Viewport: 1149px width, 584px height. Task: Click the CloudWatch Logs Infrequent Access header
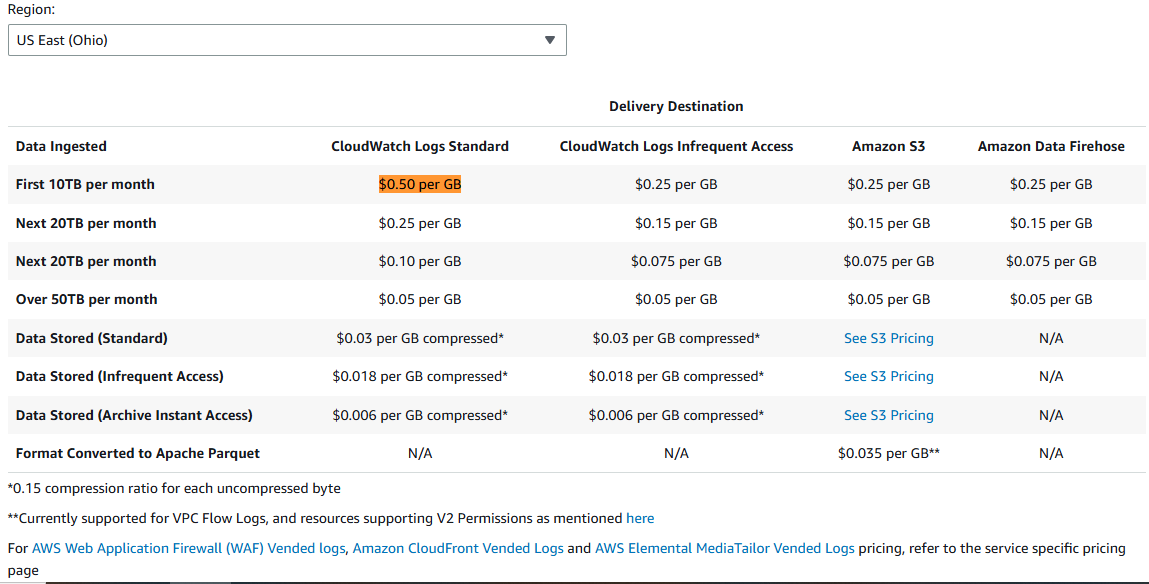point(676,146)
